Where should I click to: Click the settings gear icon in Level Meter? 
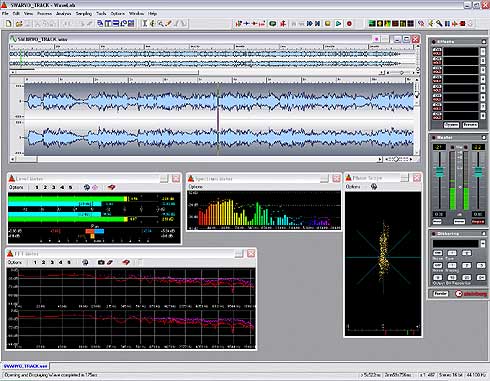(87, 187)
